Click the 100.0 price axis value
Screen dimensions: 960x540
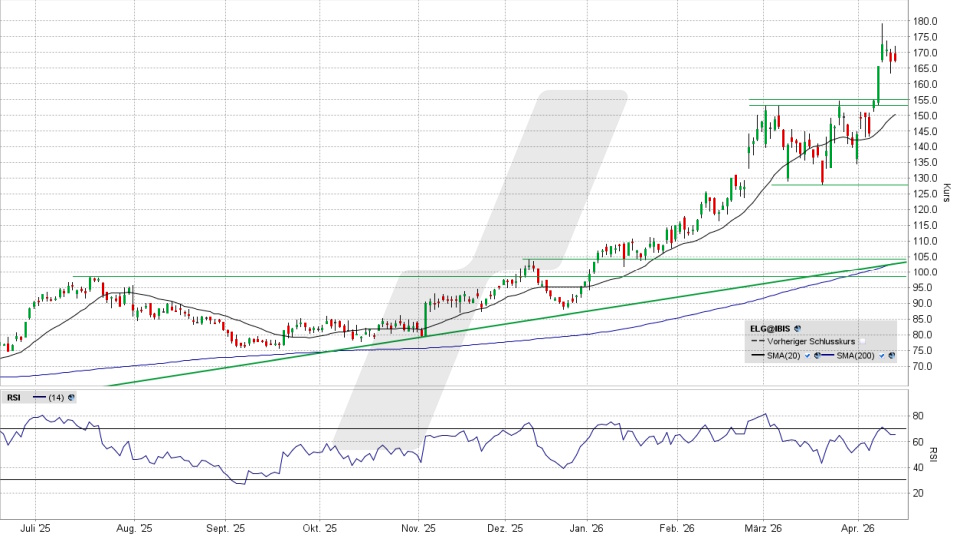925,272
